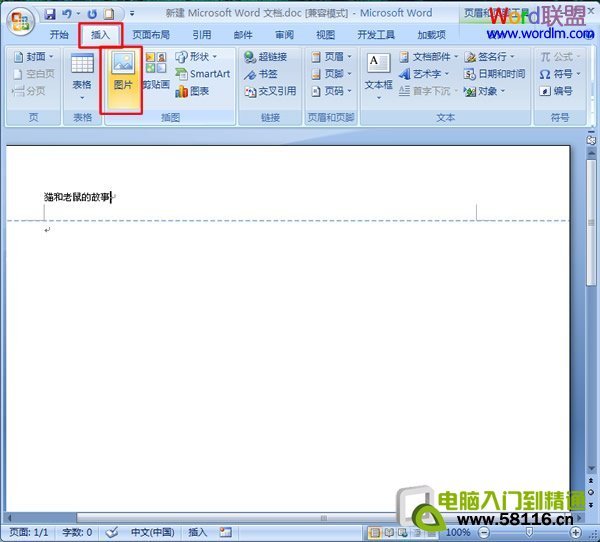Viewport: 600px width, 542px height.
Task: Toggle 插入 insert/overtype mode in status bar
Action: point(197,532)
